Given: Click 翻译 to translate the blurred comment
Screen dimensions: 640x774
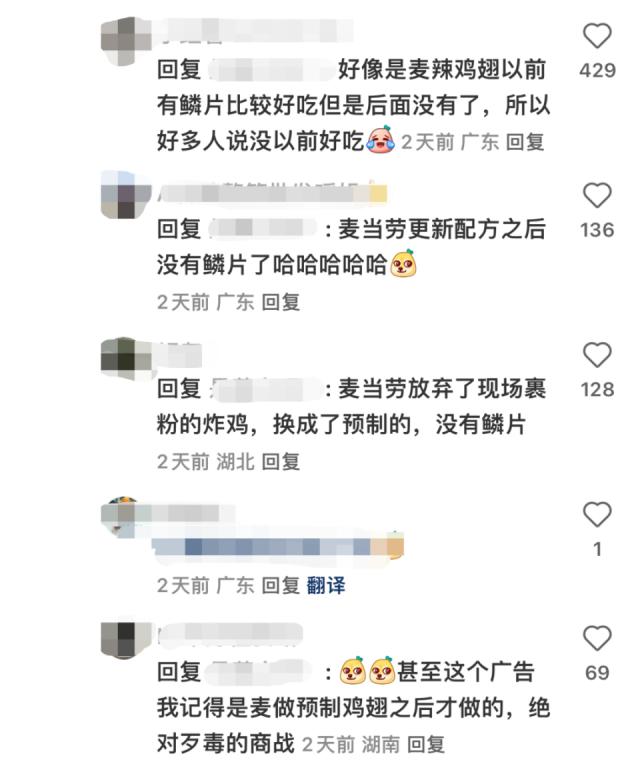Looking at the screenshot, I should [326, 585].
